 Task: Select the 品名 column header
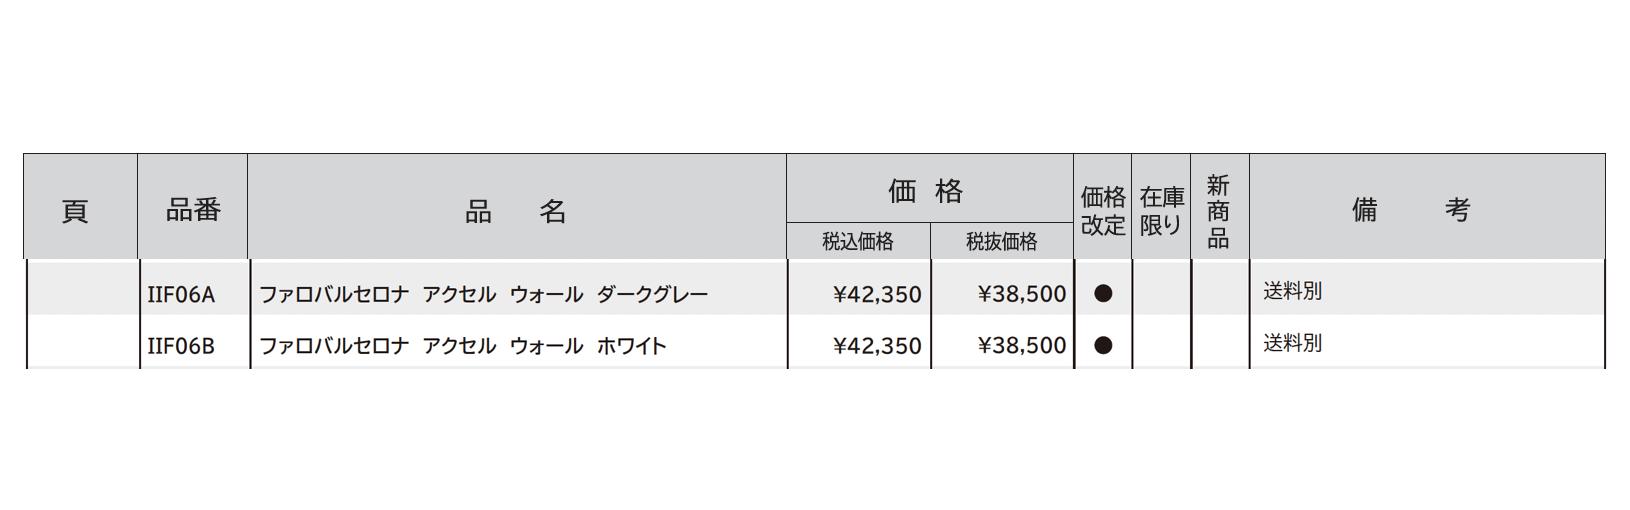click(516, 211)
